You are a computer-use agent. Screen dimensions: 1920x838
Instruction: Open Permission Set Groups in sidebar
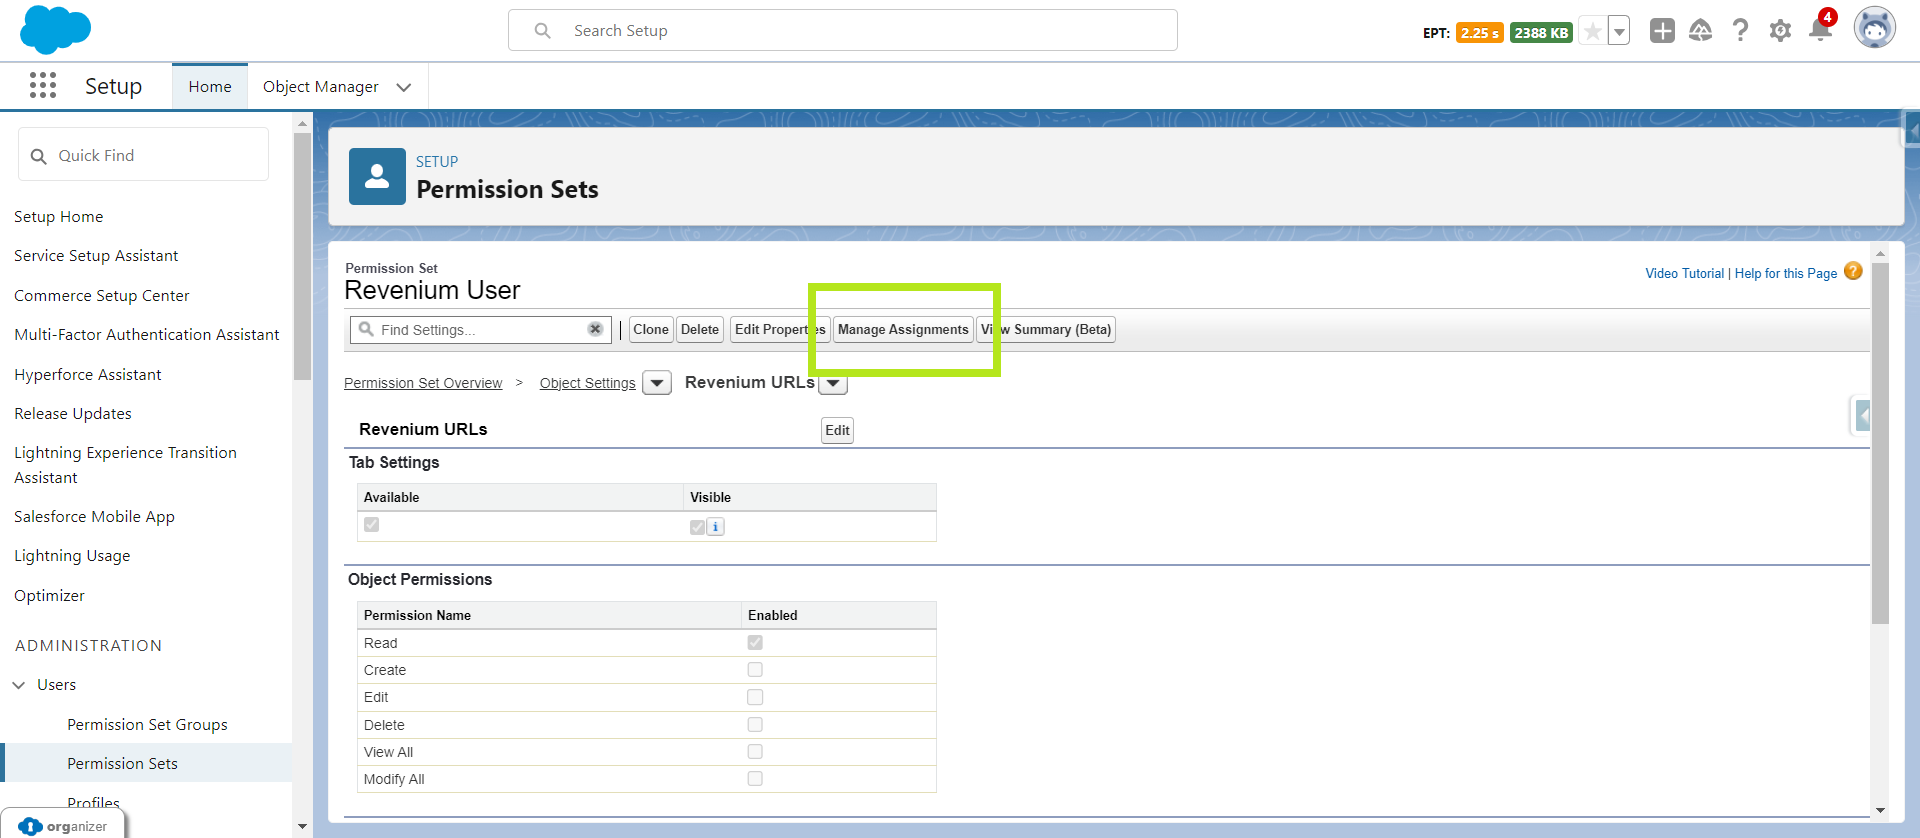147,725
